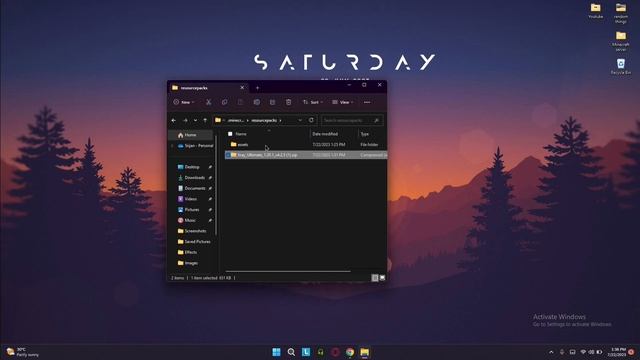Open Downloads in the navigation pane
640x360 pixels.
pyautogui.click(x=194, y=178)
